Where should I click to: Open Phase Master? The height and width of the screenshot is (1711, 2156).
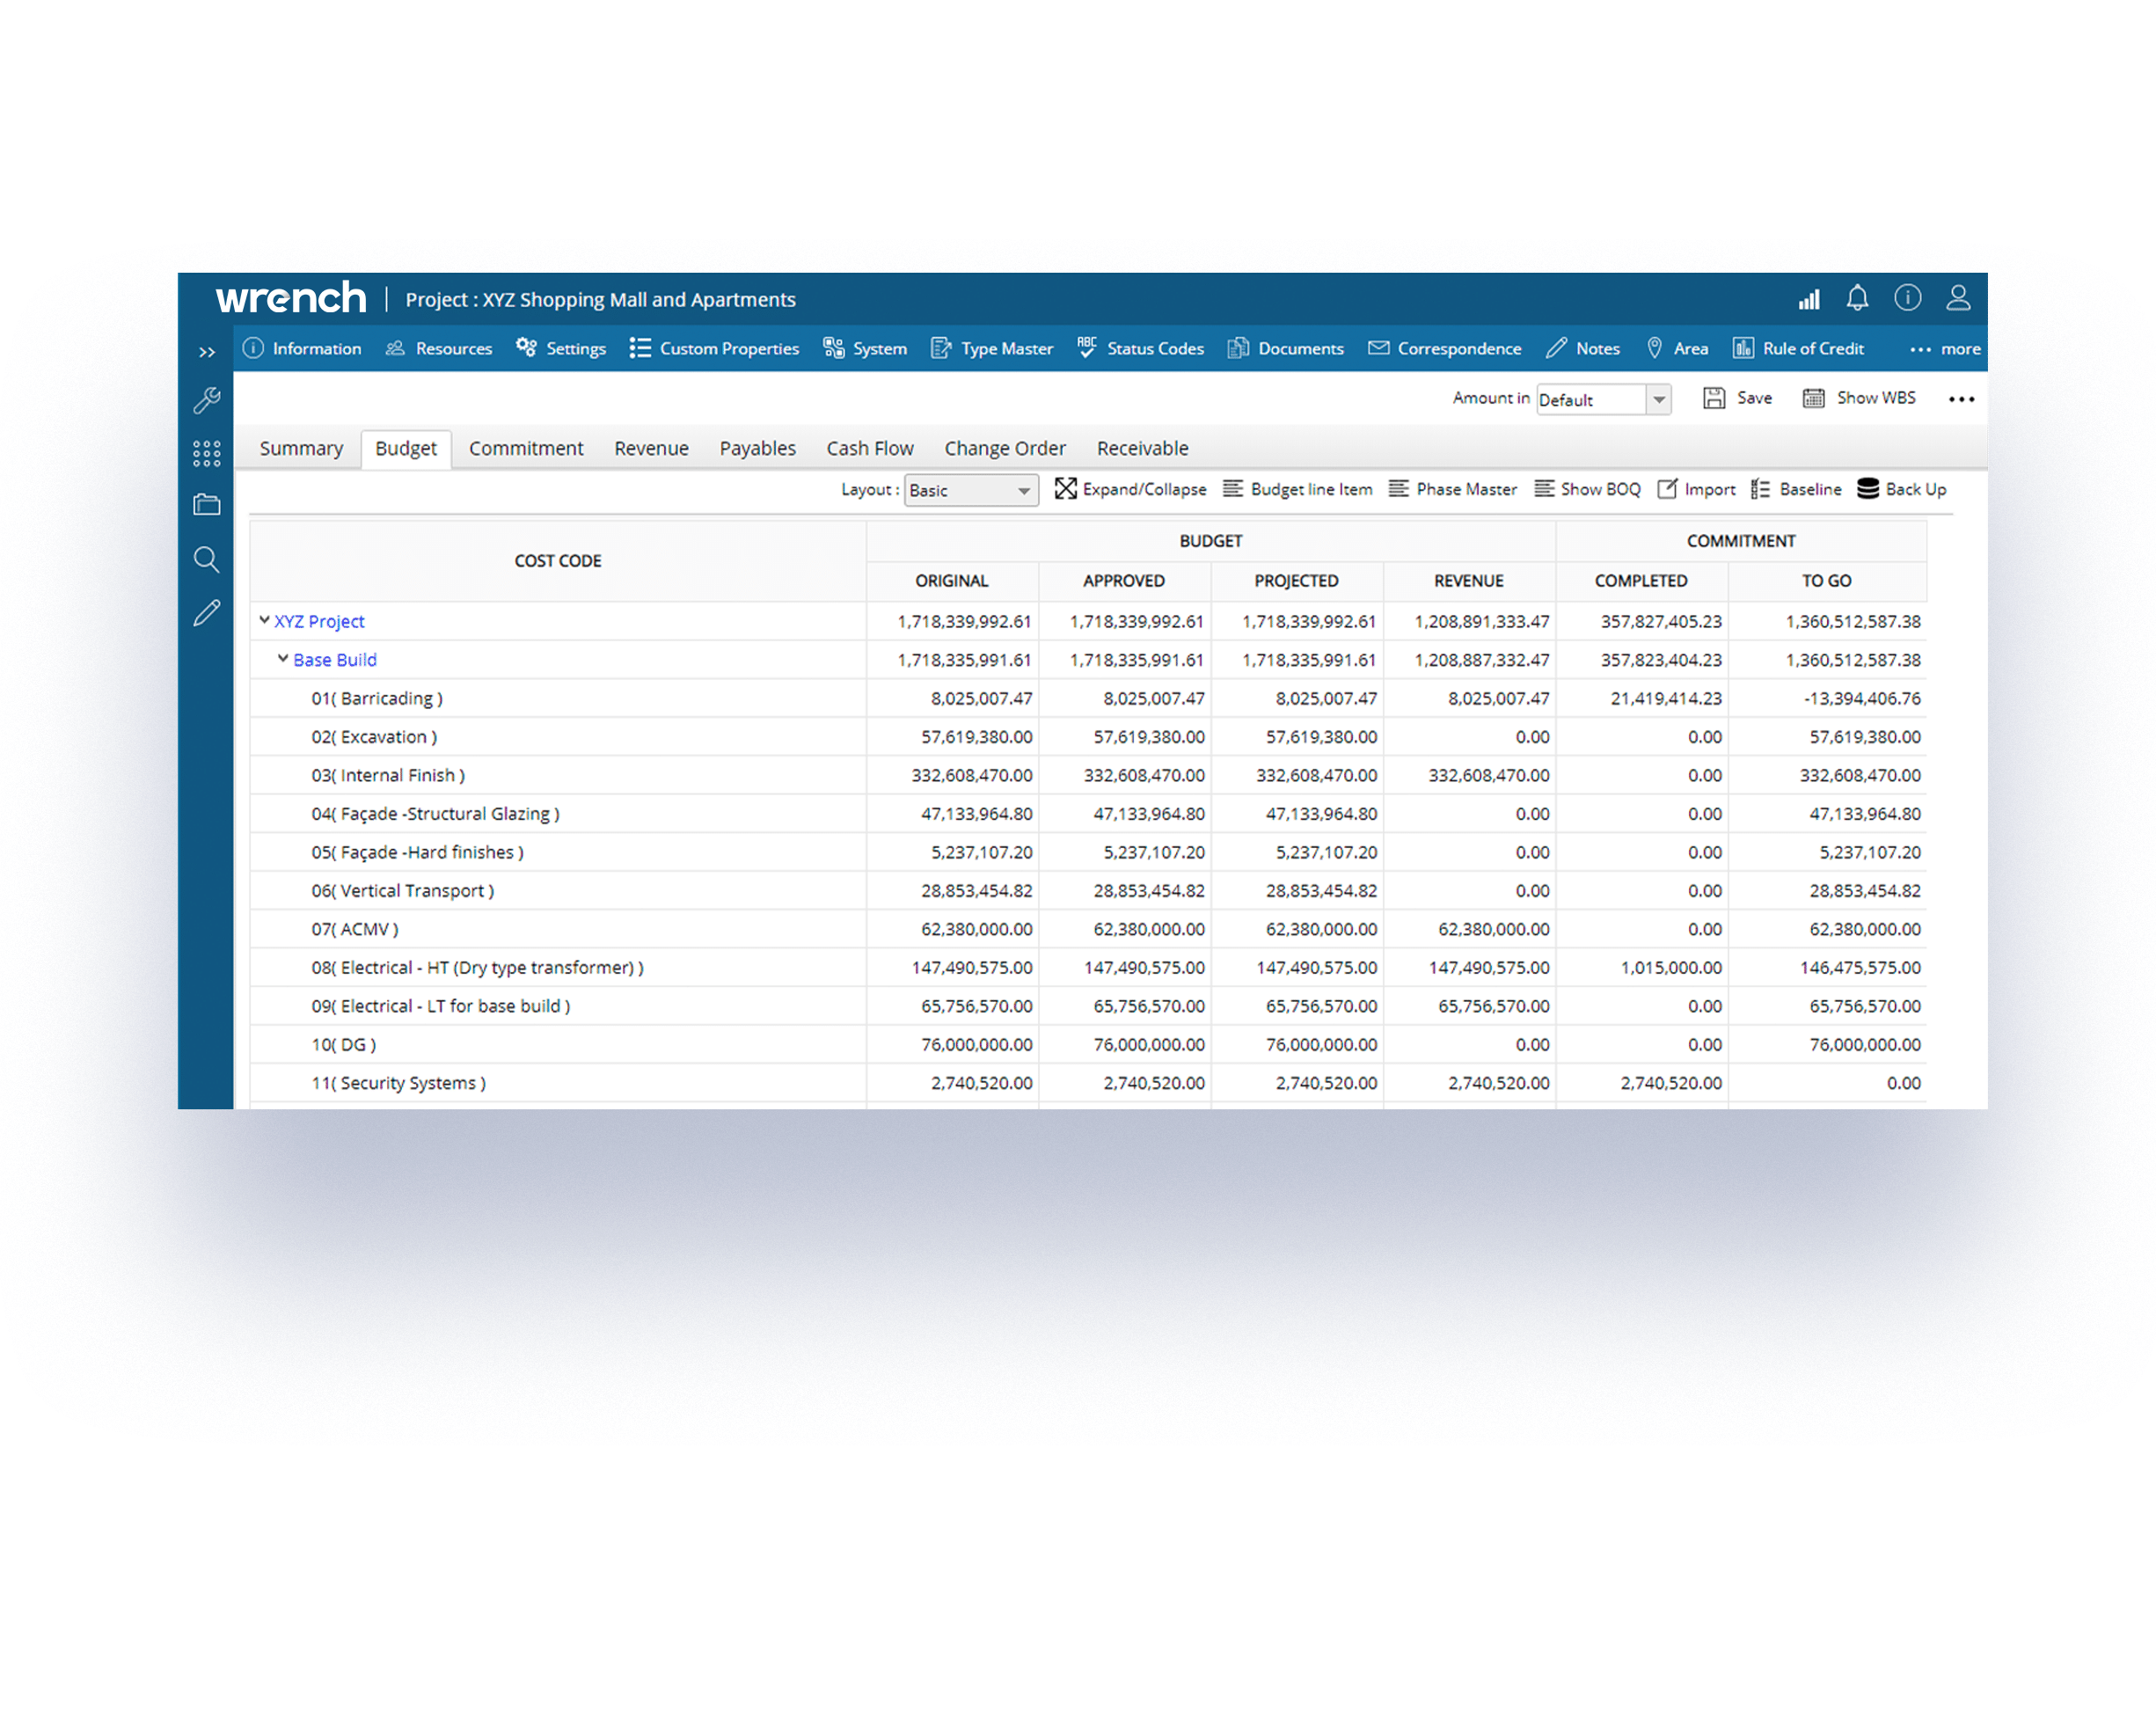point(1452,489)
